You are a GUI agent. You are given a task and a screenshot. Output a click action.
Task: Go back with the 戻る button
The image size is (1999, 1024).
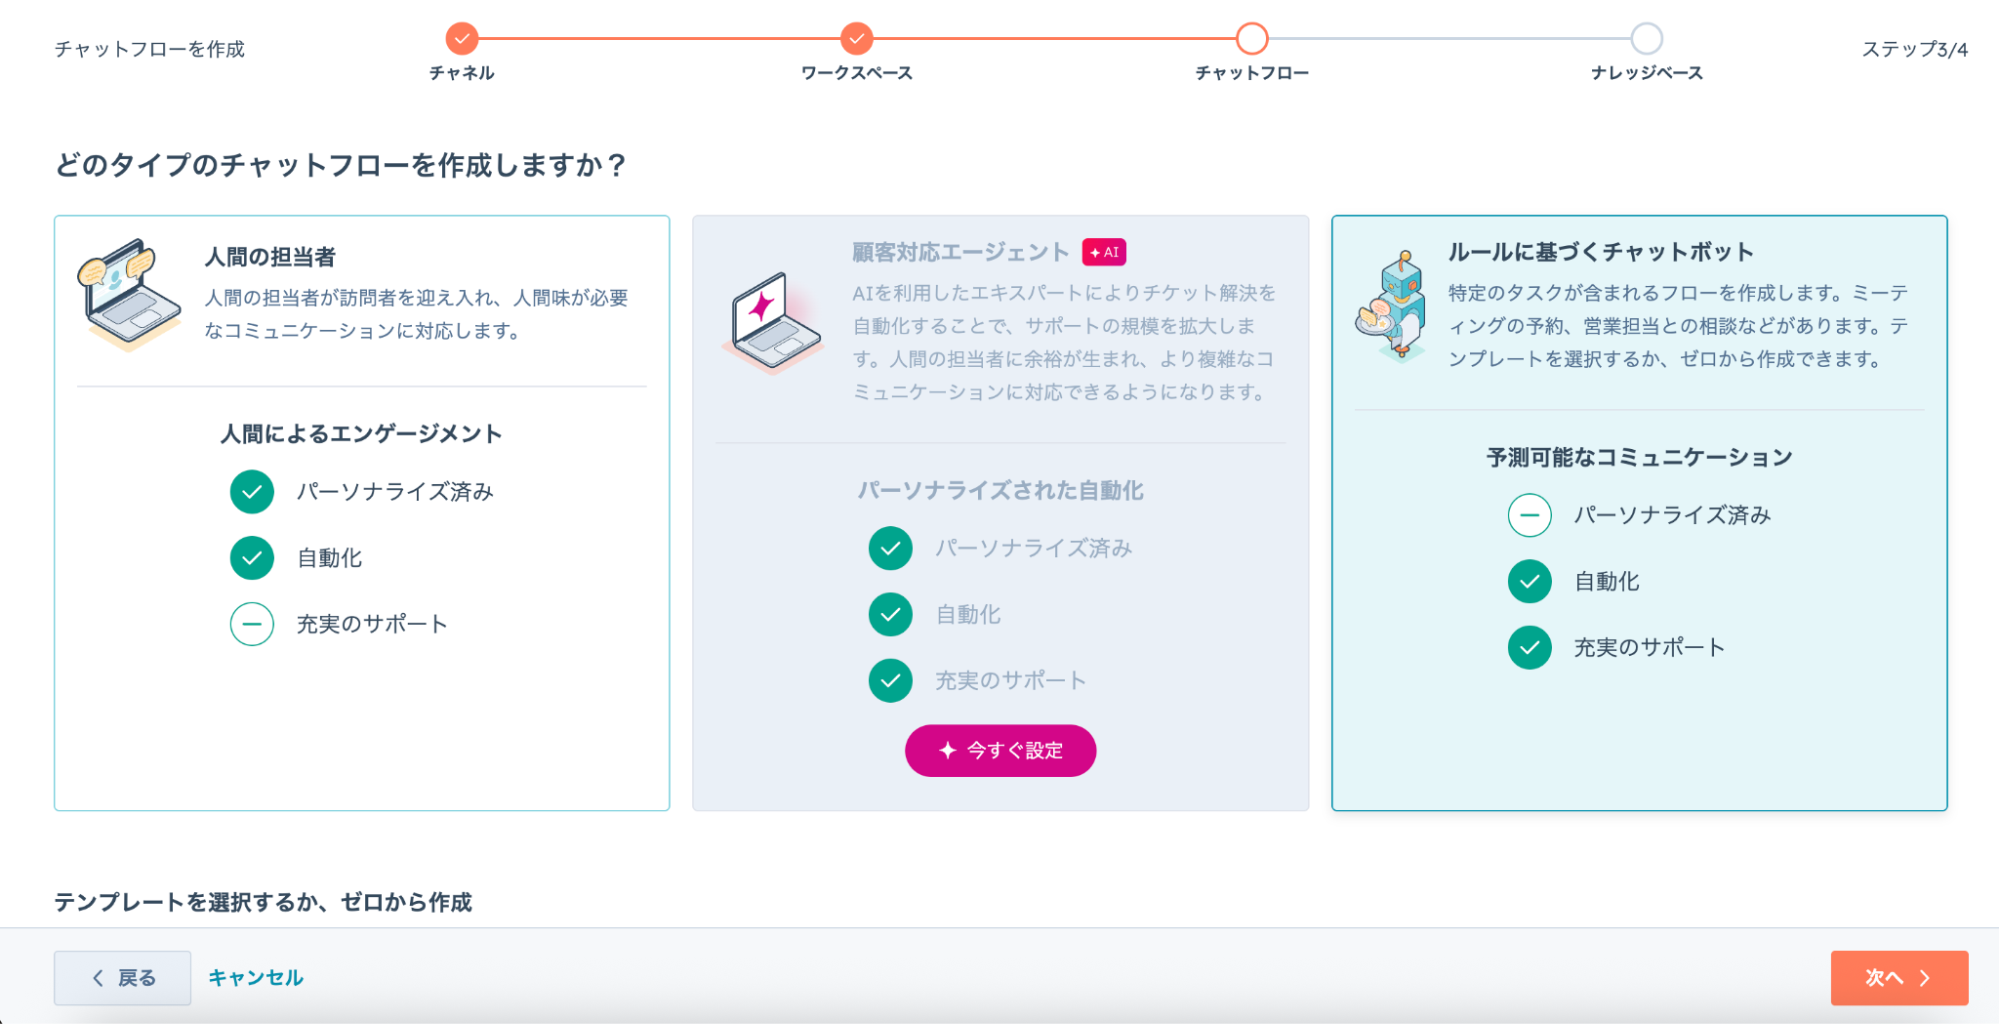pos(123,977)
